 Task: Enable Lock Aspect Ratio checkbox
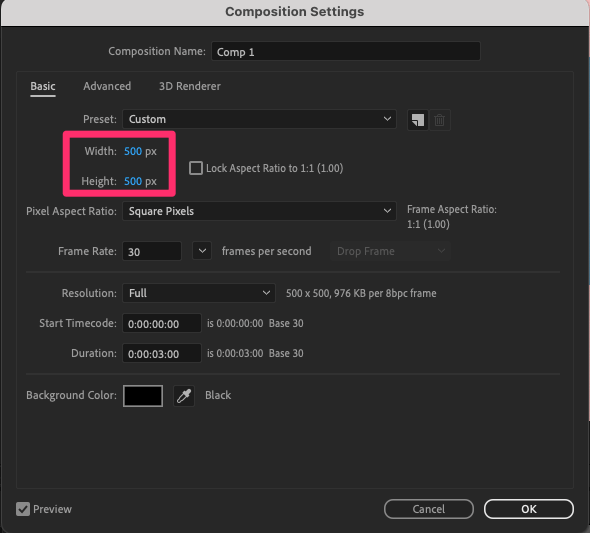coord(196,168)
